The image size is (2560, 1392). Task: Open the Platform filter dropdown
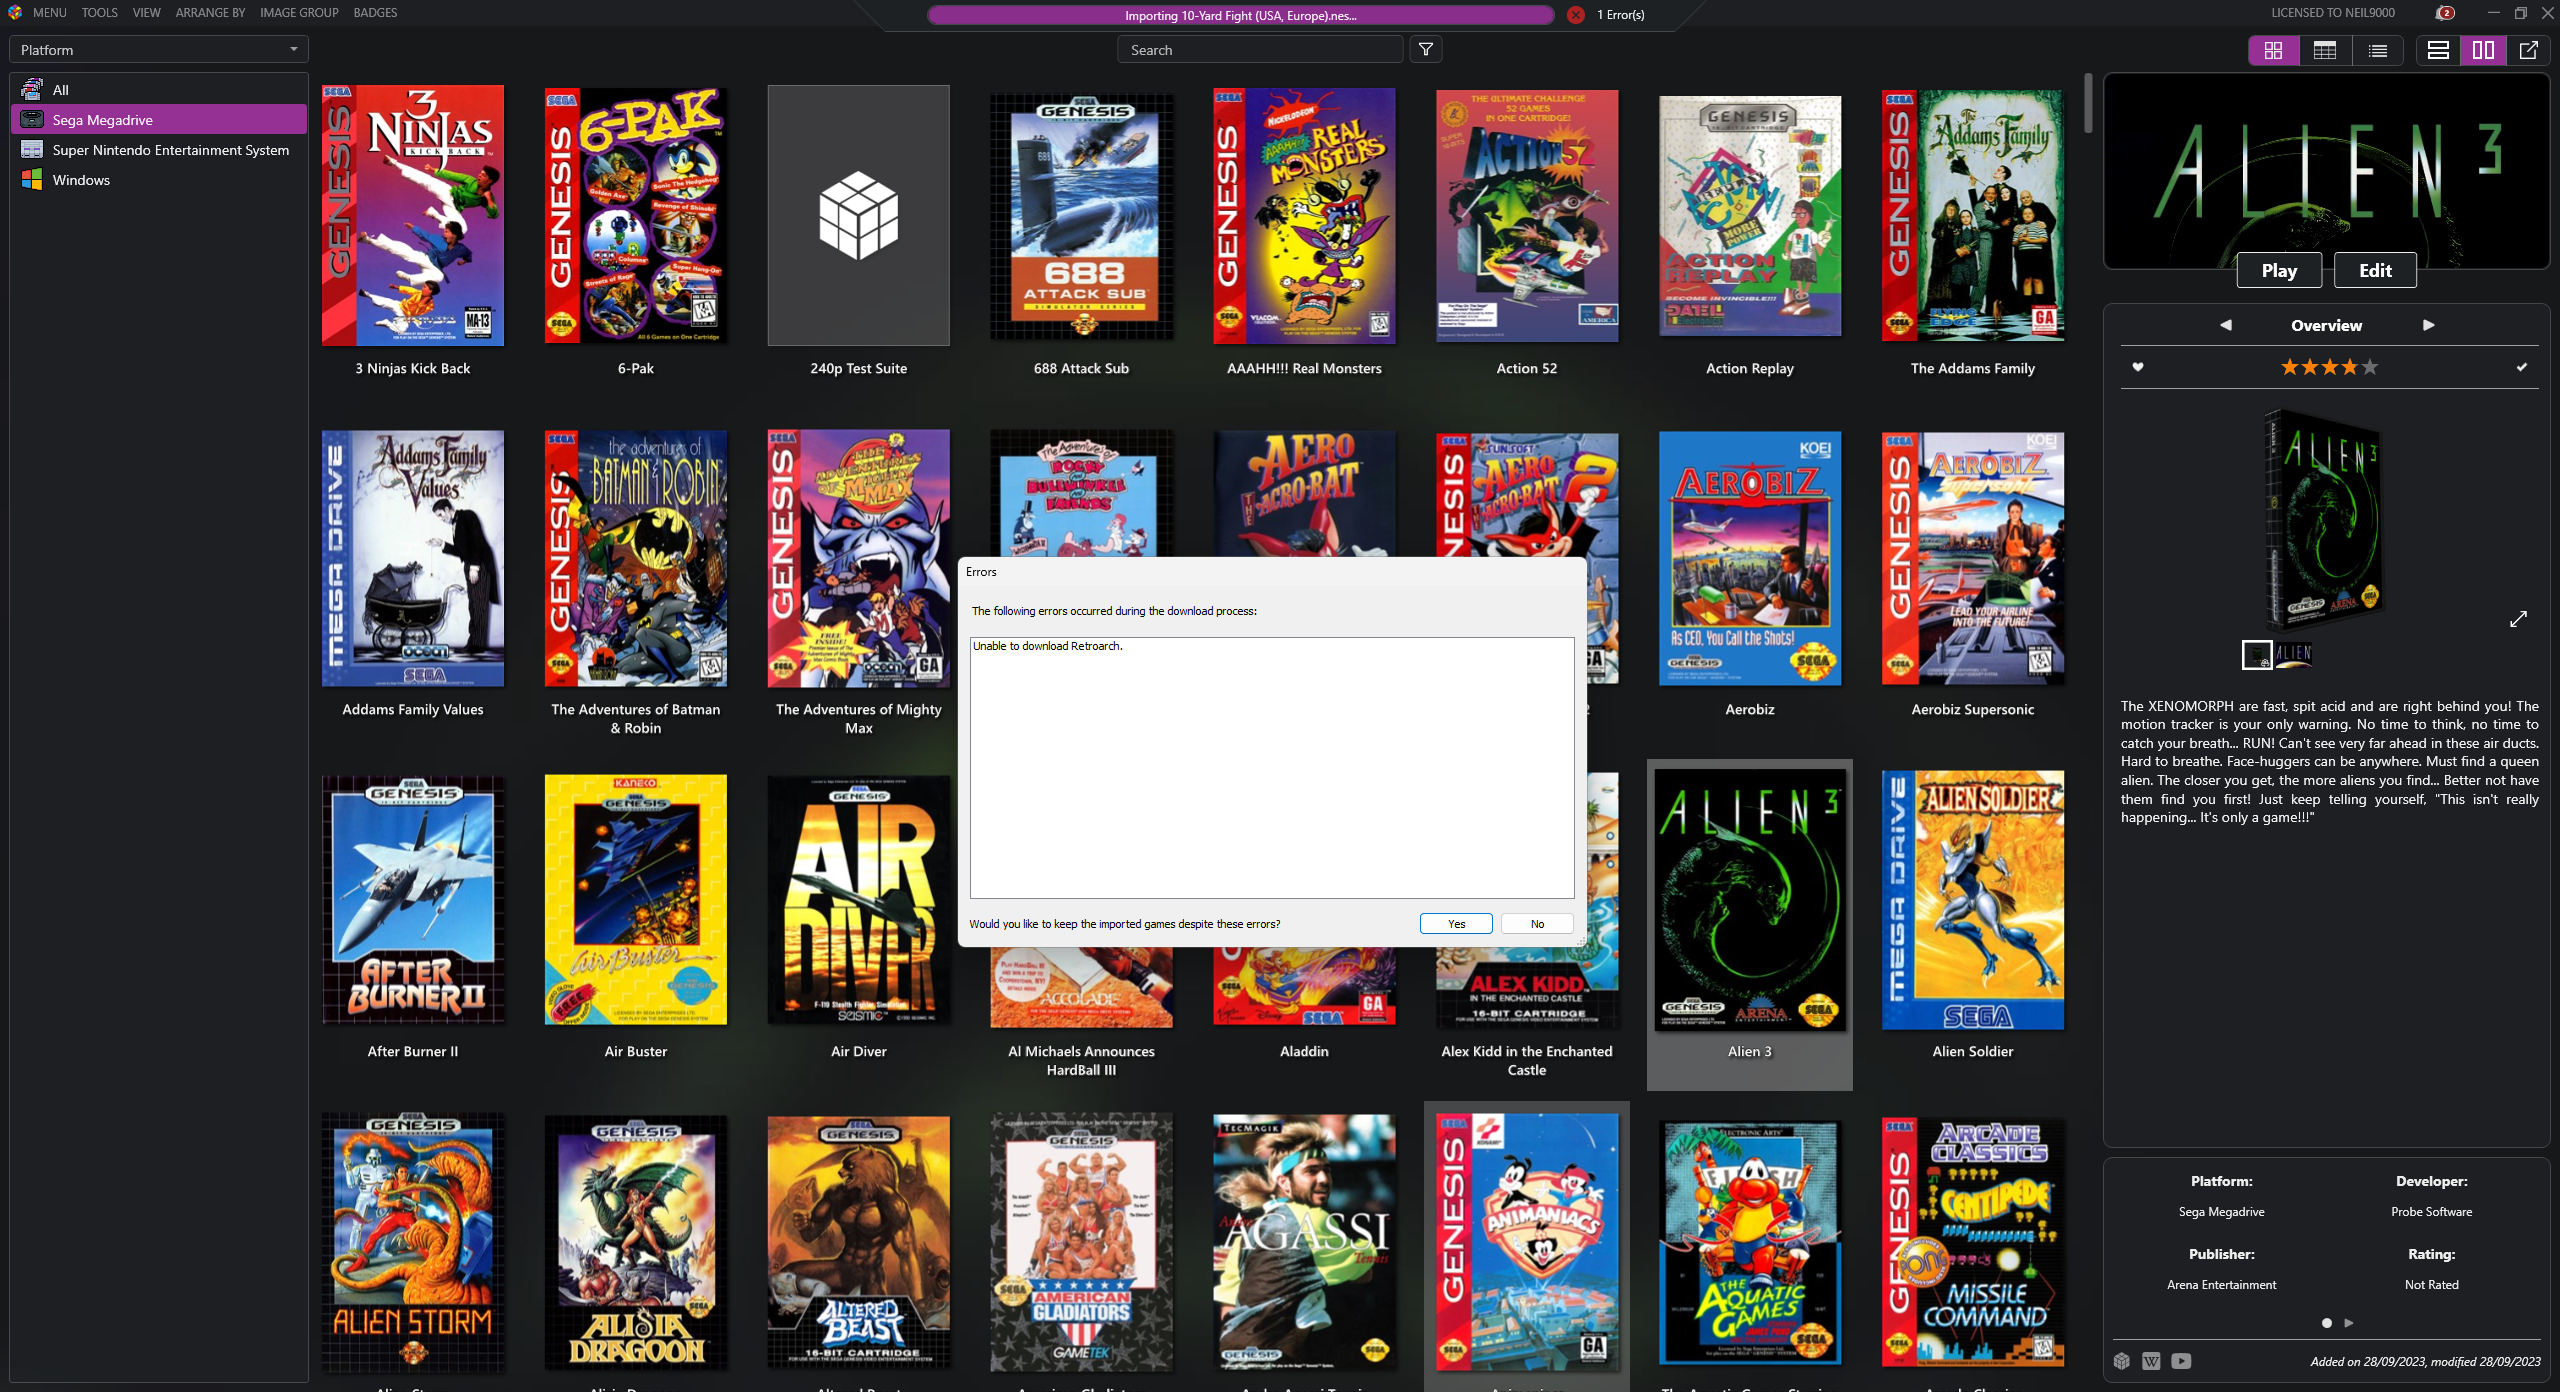click(159, 50)
